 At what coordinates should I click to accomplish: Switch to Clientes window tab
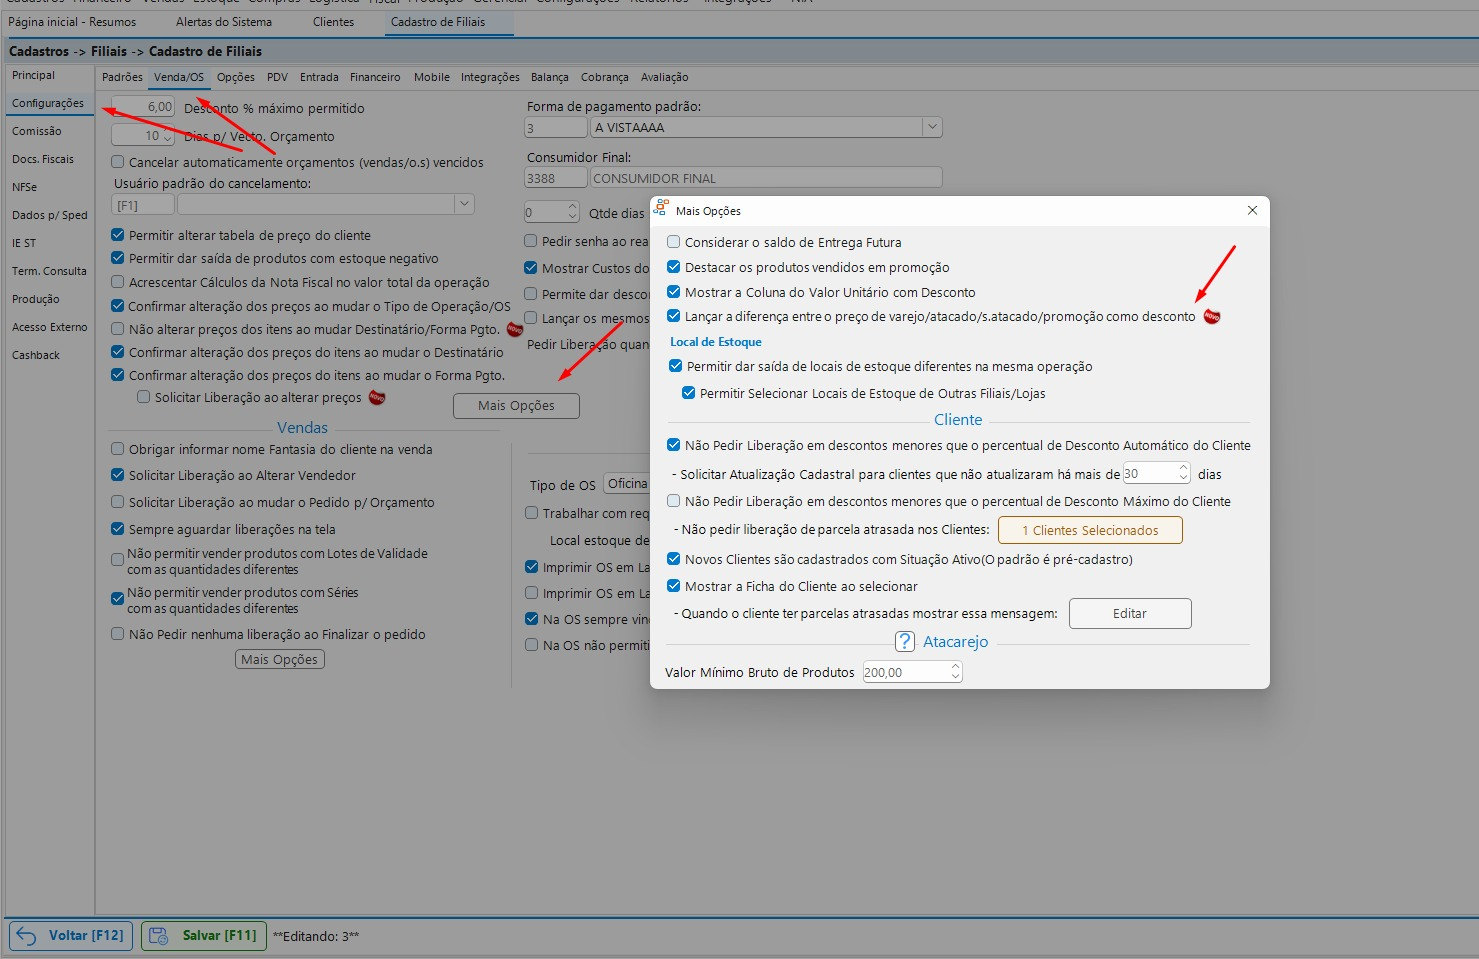[333, 22]
